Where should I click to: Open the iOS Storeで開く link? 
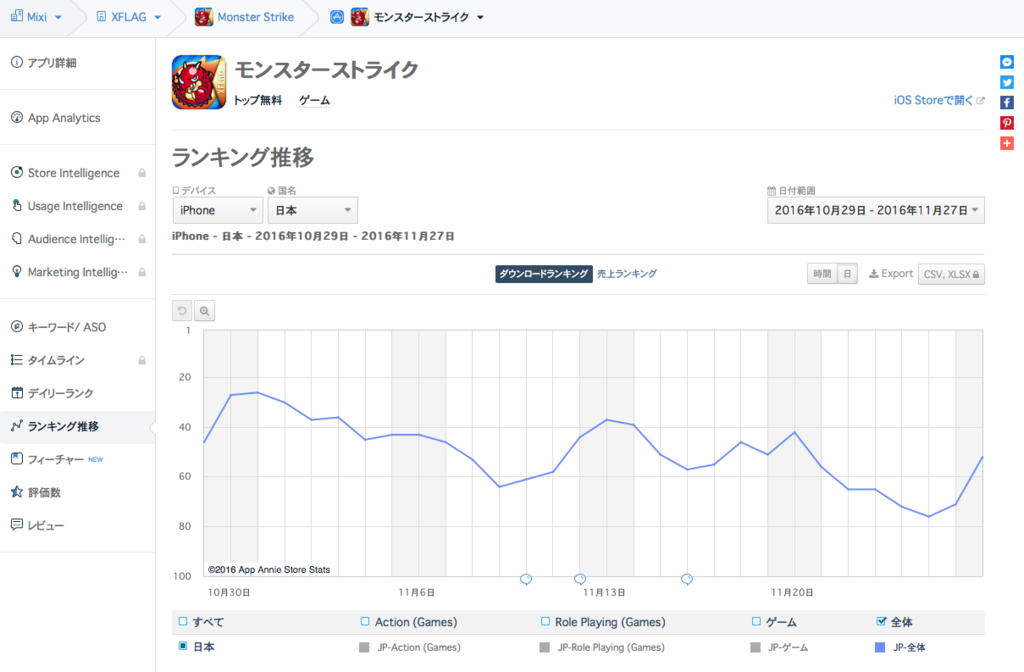(x=938, y=100)
